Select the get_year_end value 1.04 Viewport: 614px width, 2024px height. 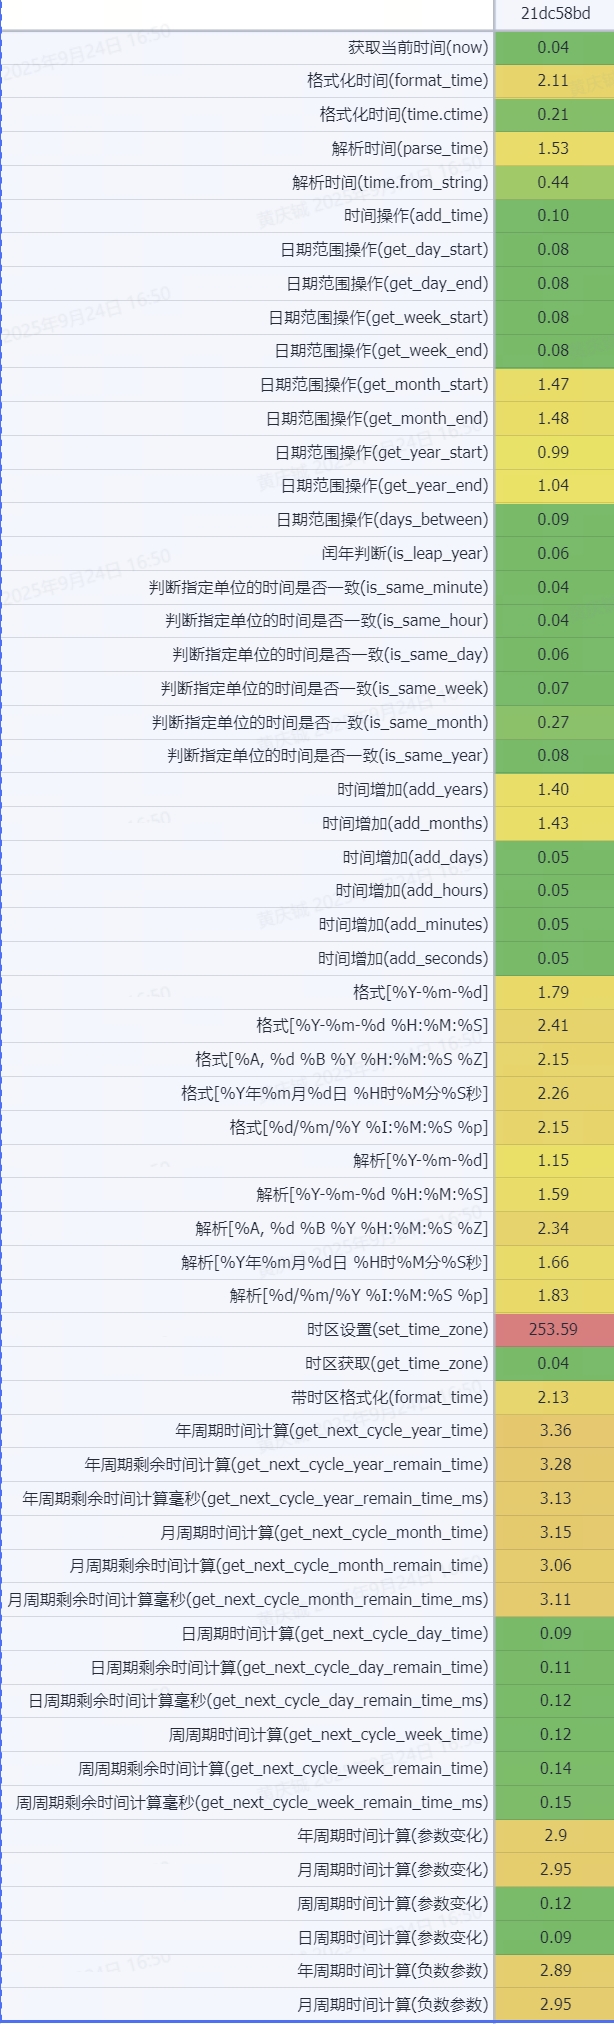[553, 485]
